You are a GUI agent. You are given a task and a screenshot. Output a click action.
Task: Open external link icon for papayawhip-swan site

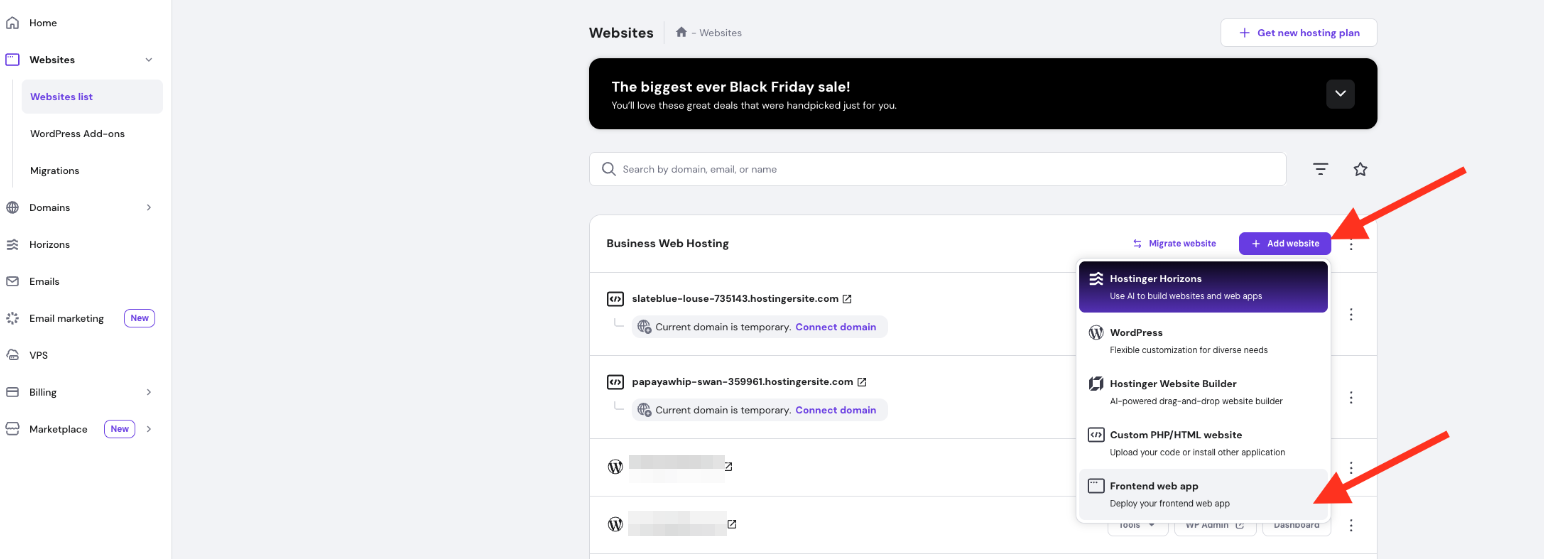(862, 382)
